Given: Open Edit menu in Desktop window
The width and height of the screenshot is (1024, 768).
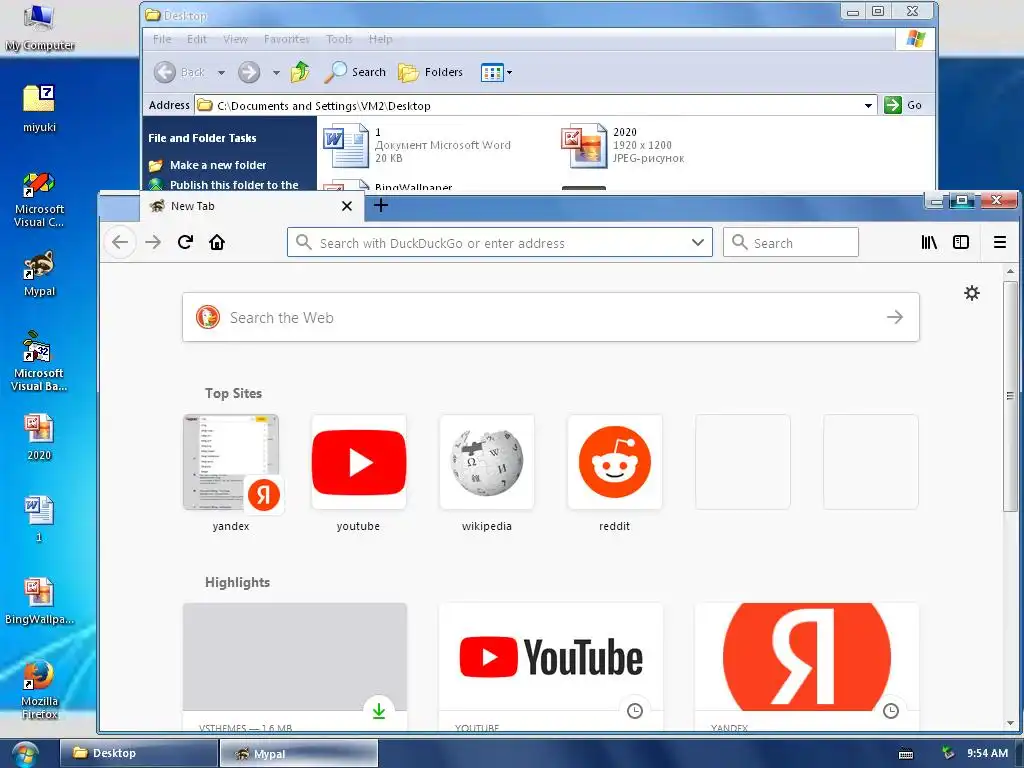Looking at the screenshot, I should click(x=197, y=39).
